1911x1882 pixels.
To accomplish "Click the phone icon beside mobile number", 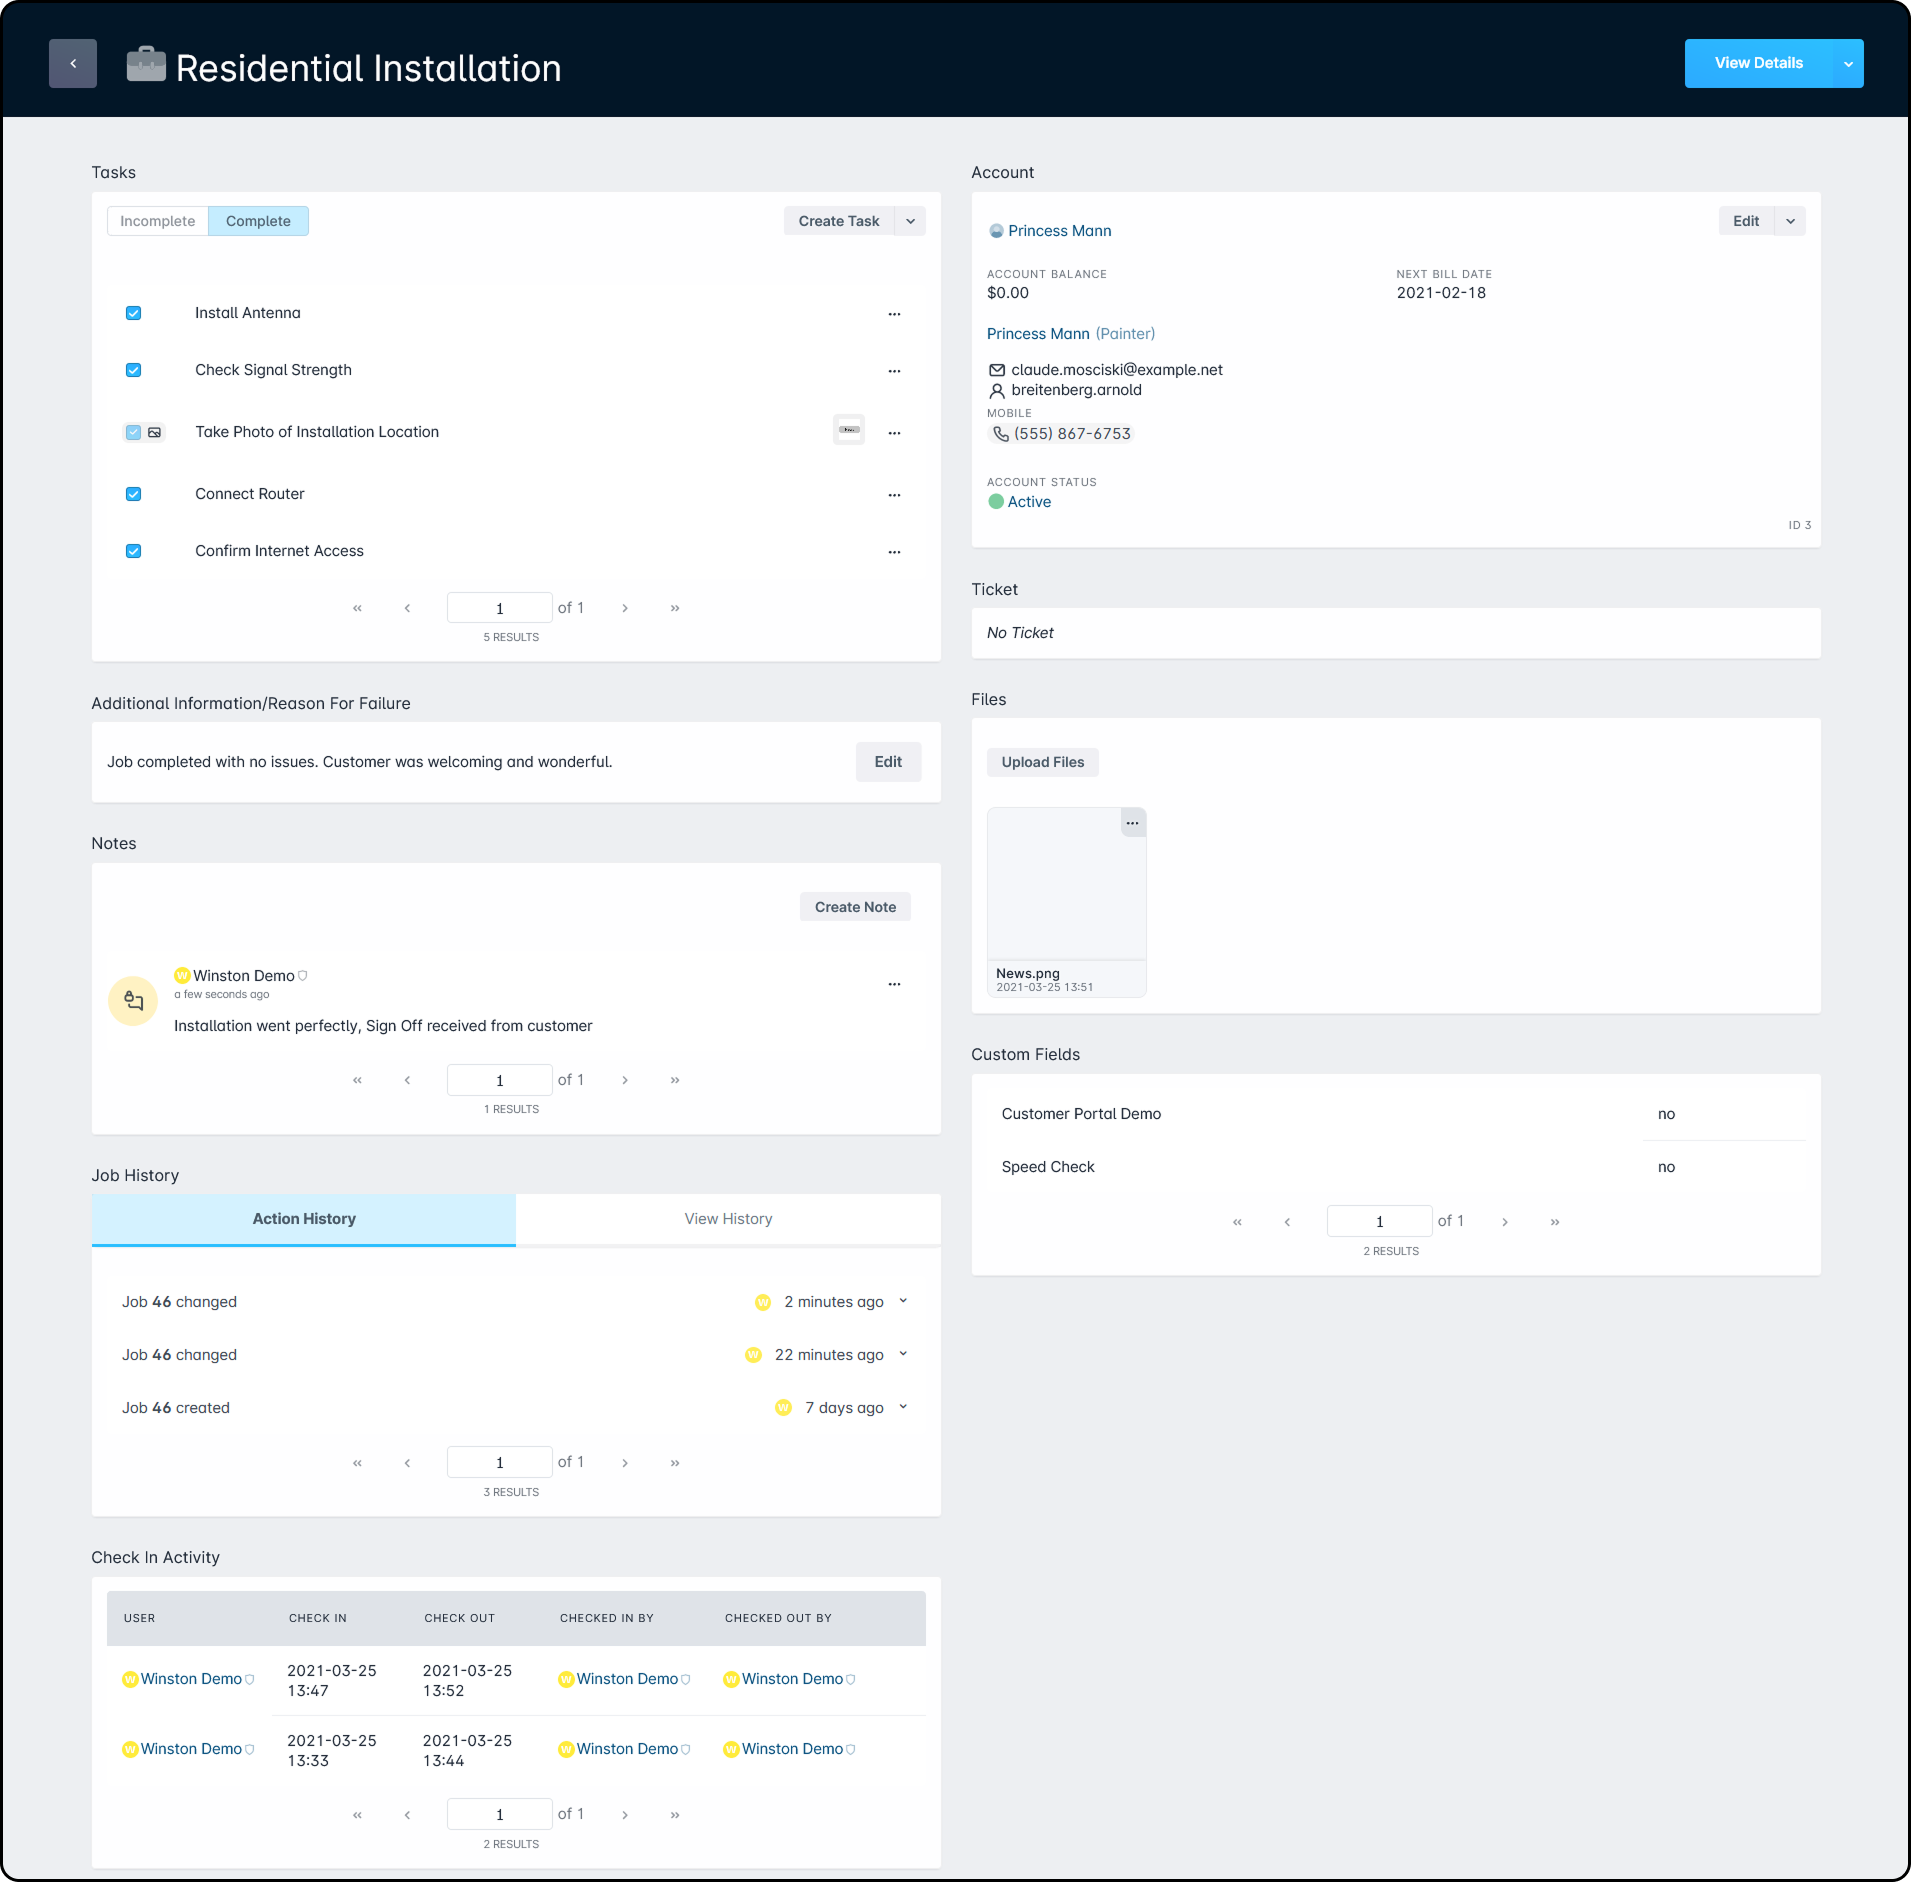I will (x=1001, y=434).
